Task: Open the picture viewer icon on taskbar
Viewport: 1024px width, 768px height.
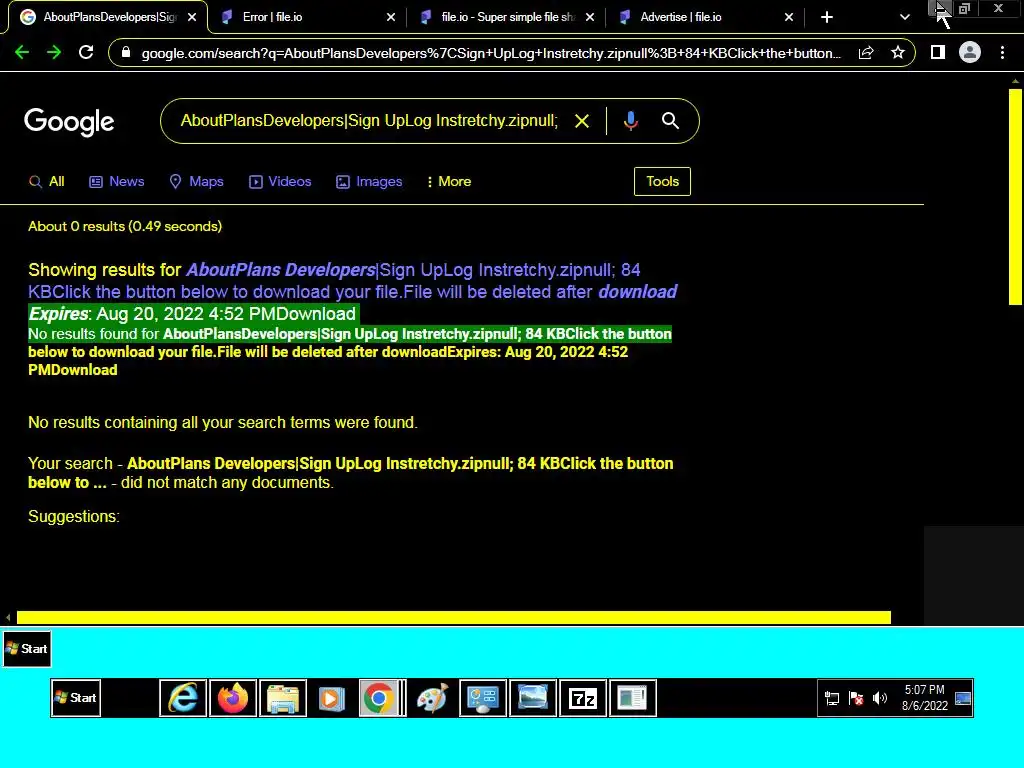Action: [x=533, y=698]
